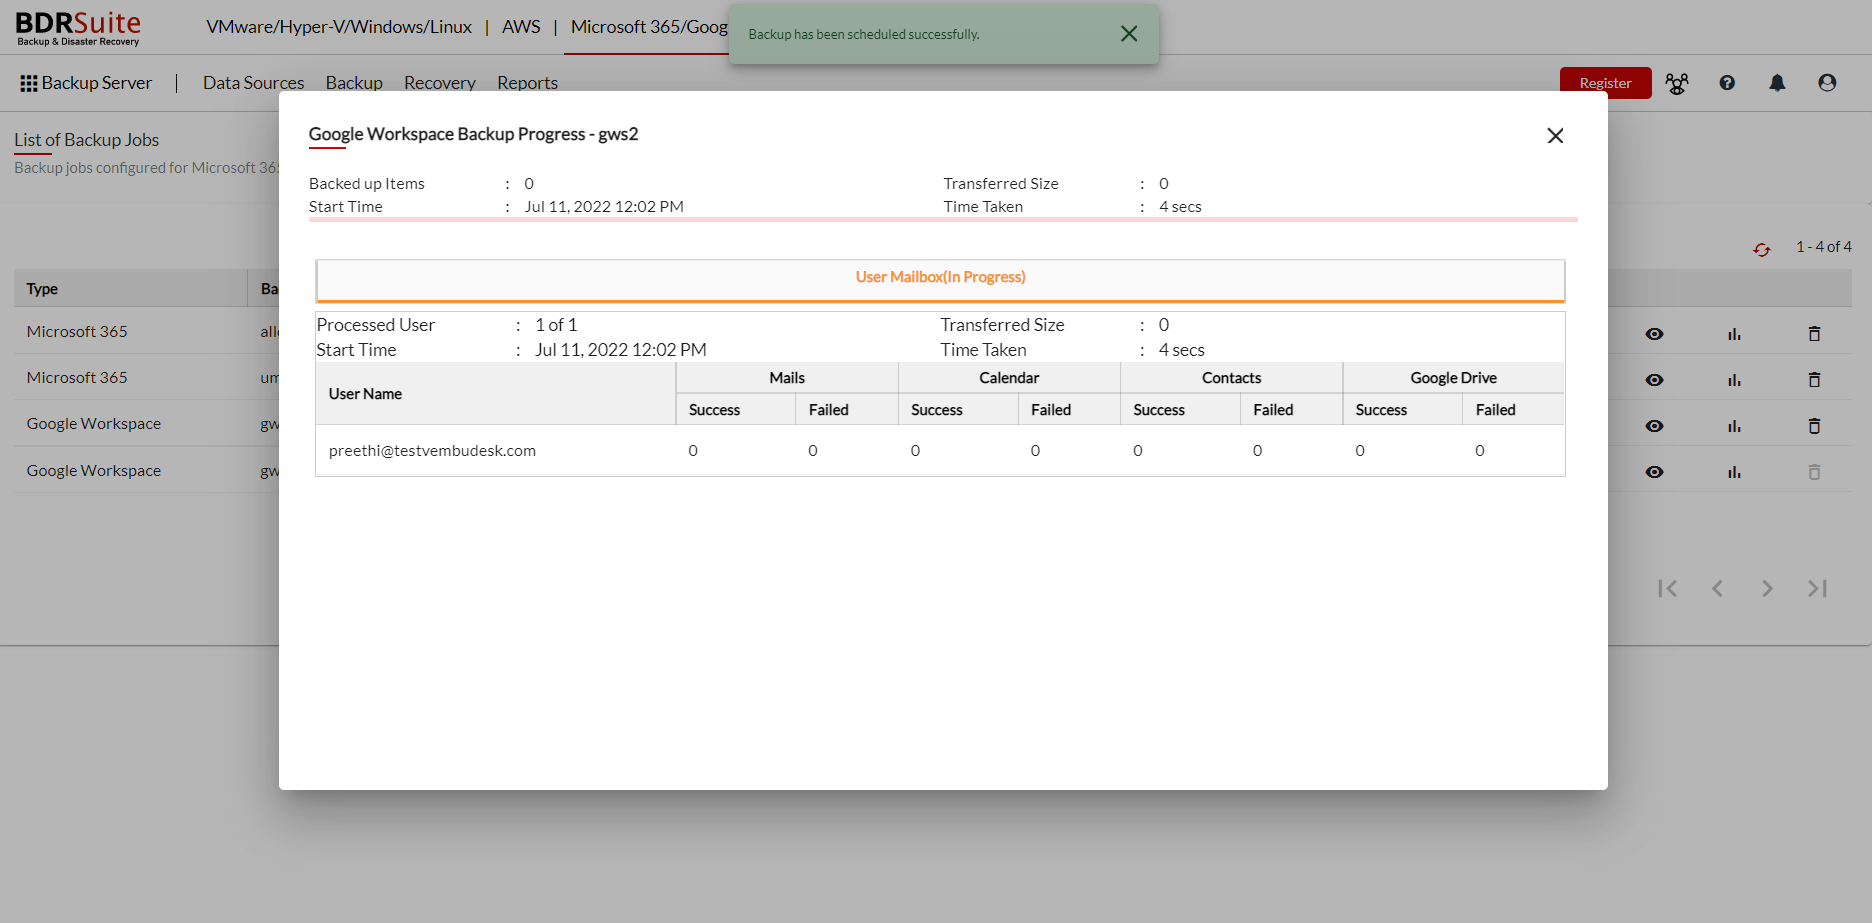This screenshot has width=1872, height=923.
Task: Open the Recovery menu
Action: click(x=440, y=83)
